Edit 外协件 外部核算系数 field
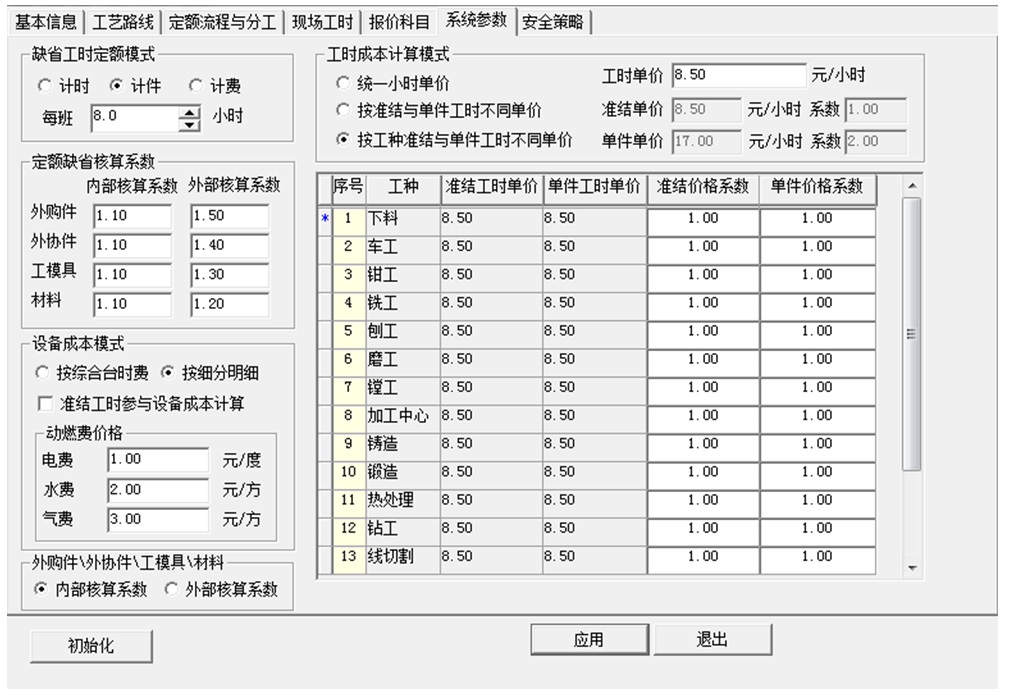This screenshot has width=1009, height=699. pyautogui.click(x=230, y=246)
